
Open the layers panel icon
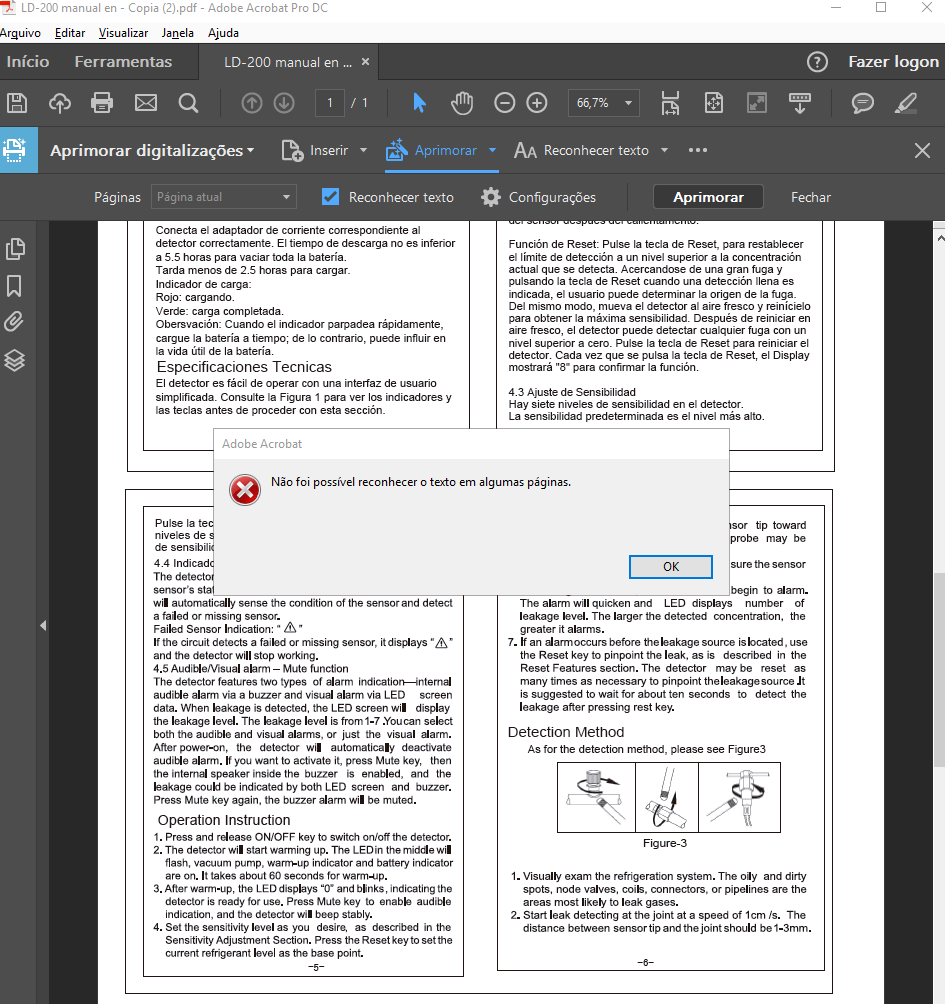click(x=15, y=360)
